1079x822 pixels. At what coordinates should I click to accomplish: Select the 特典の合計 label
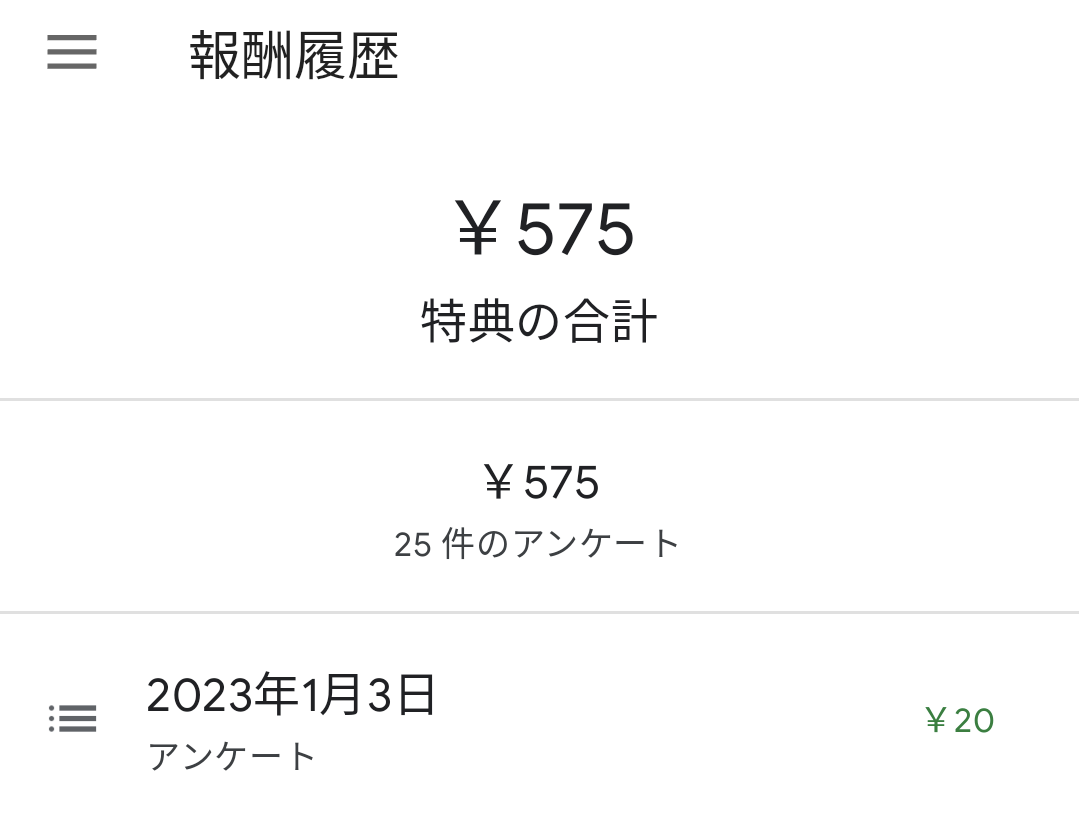point(539,323)
